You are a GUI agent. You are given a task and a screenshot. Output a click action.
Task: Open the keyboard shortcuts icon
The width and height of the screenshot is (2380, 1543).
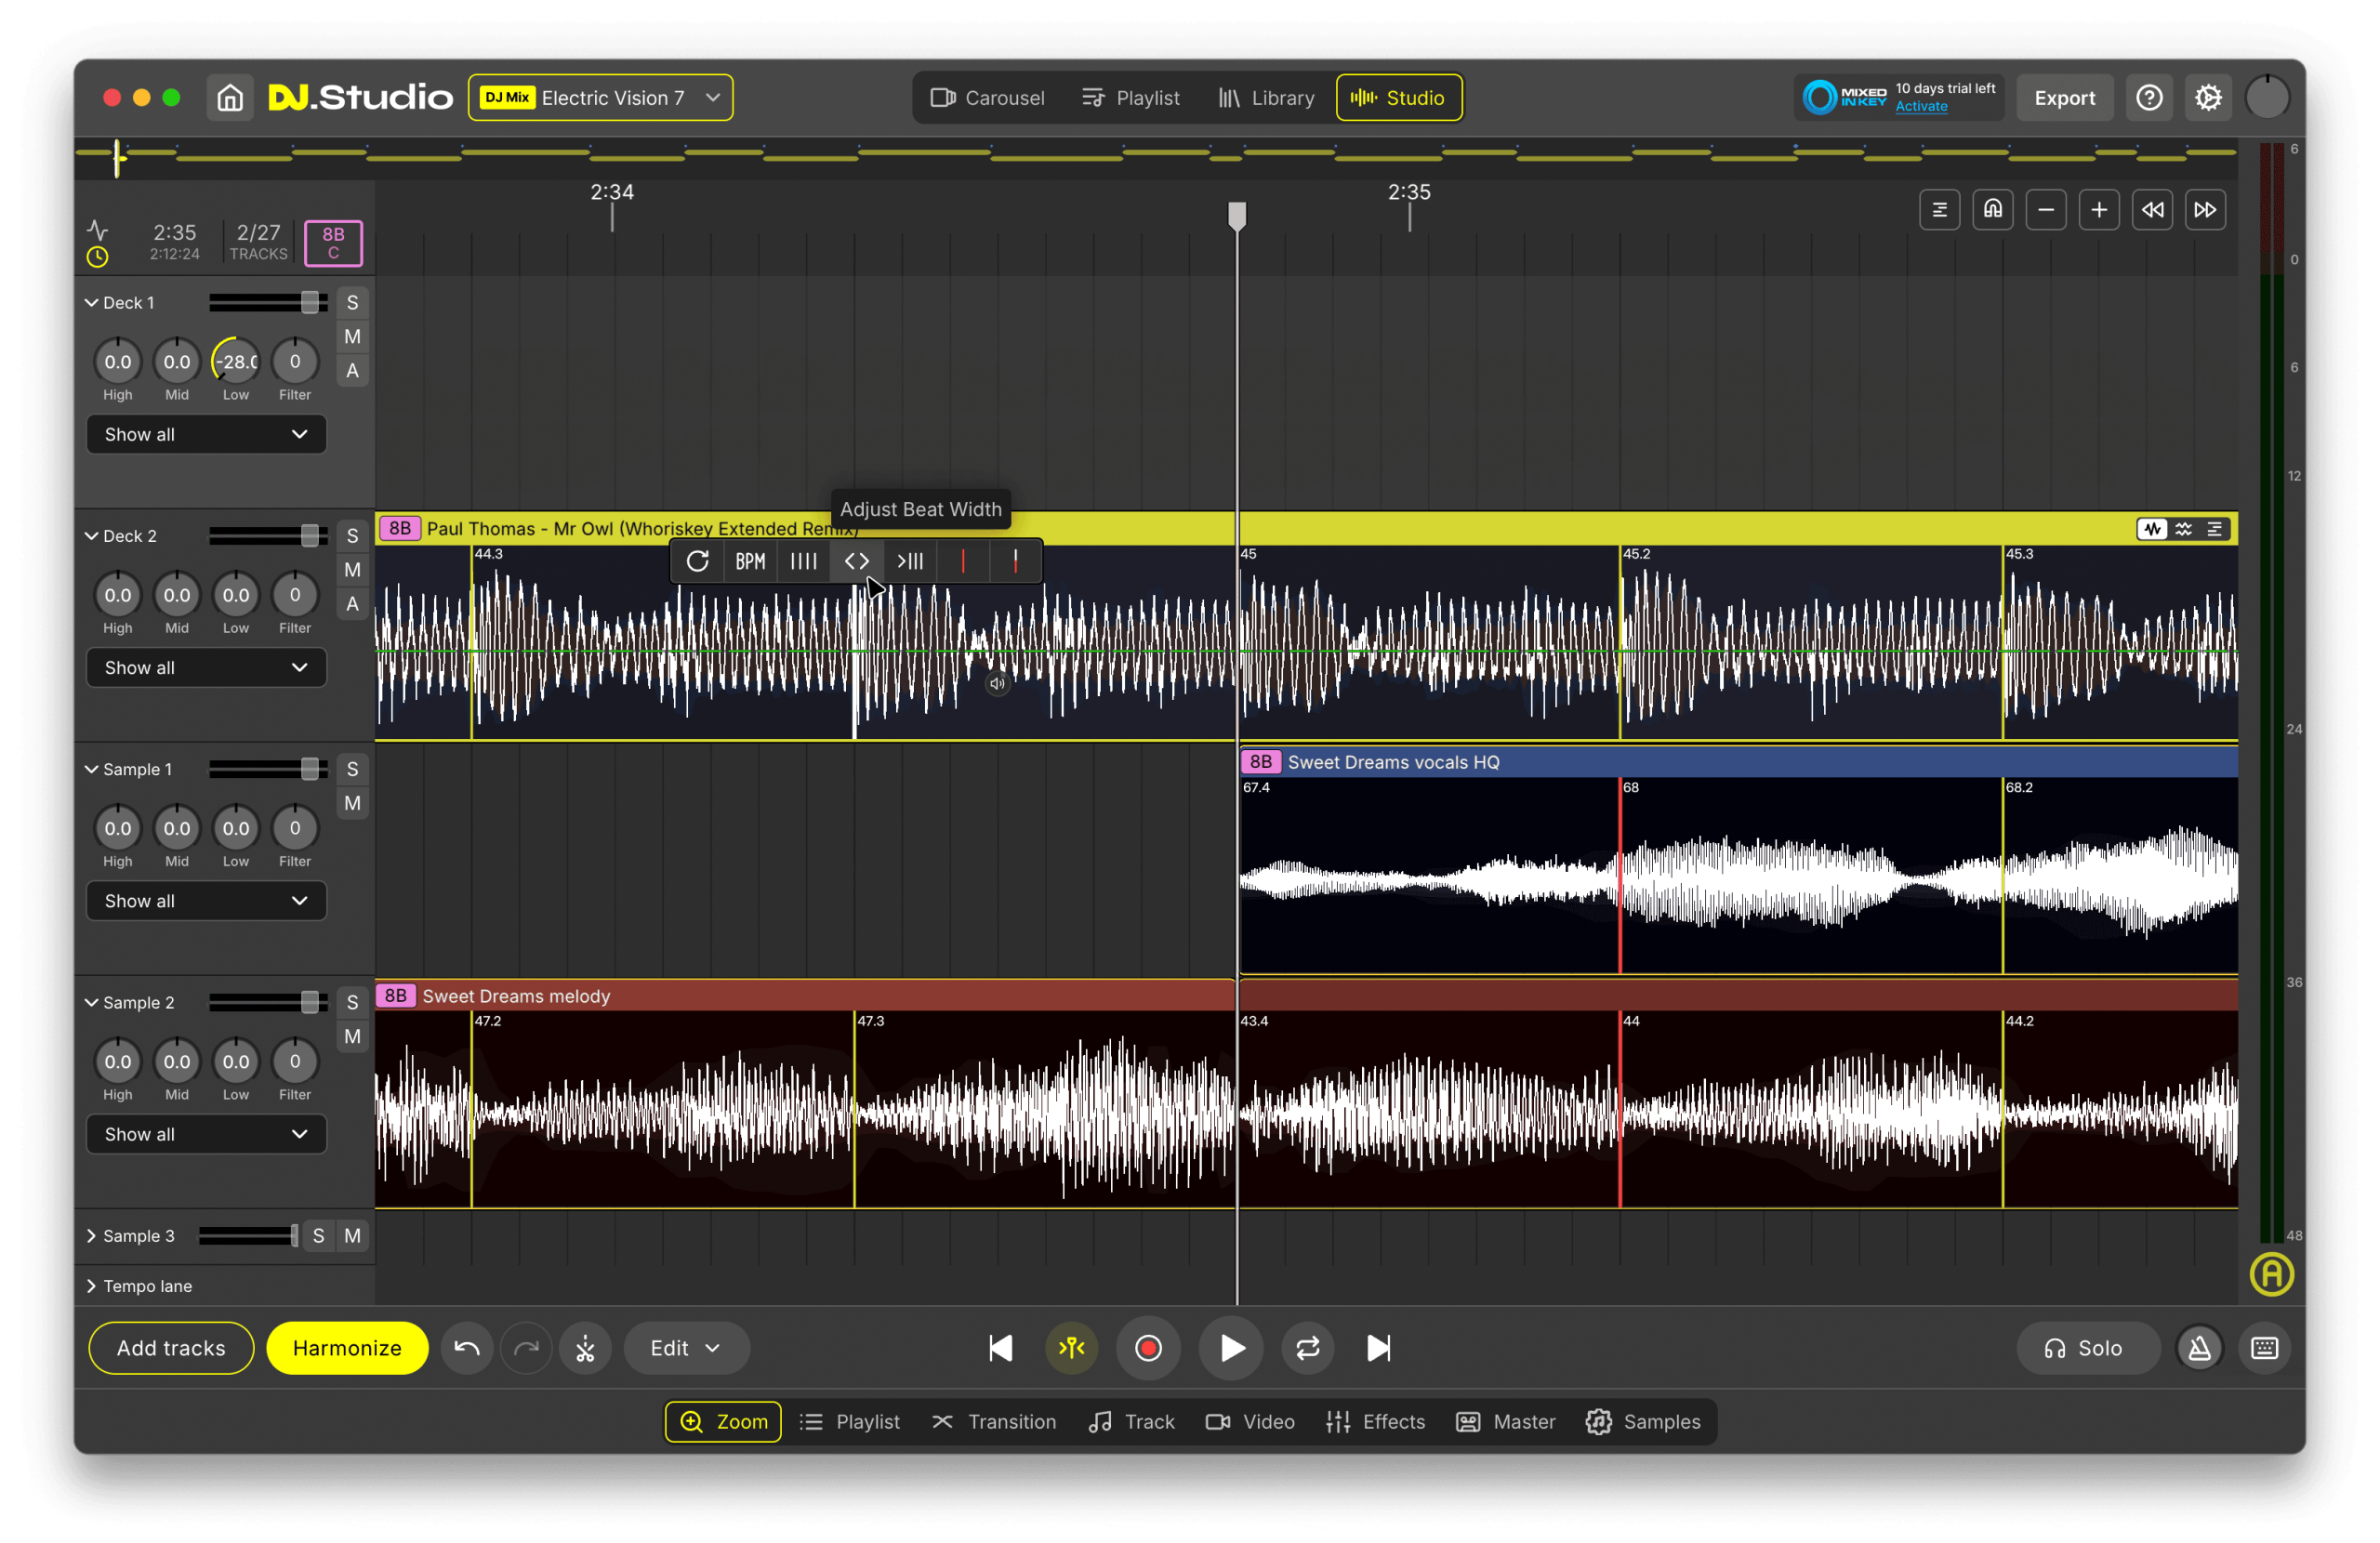(x=2264, y=1348)
